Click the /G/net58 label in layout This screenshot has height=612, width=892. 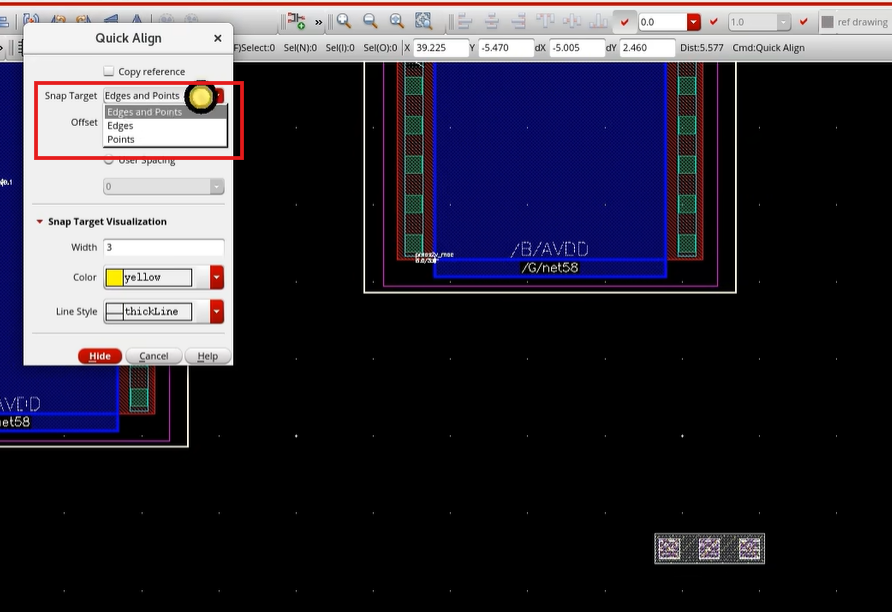tap(550, 267)
